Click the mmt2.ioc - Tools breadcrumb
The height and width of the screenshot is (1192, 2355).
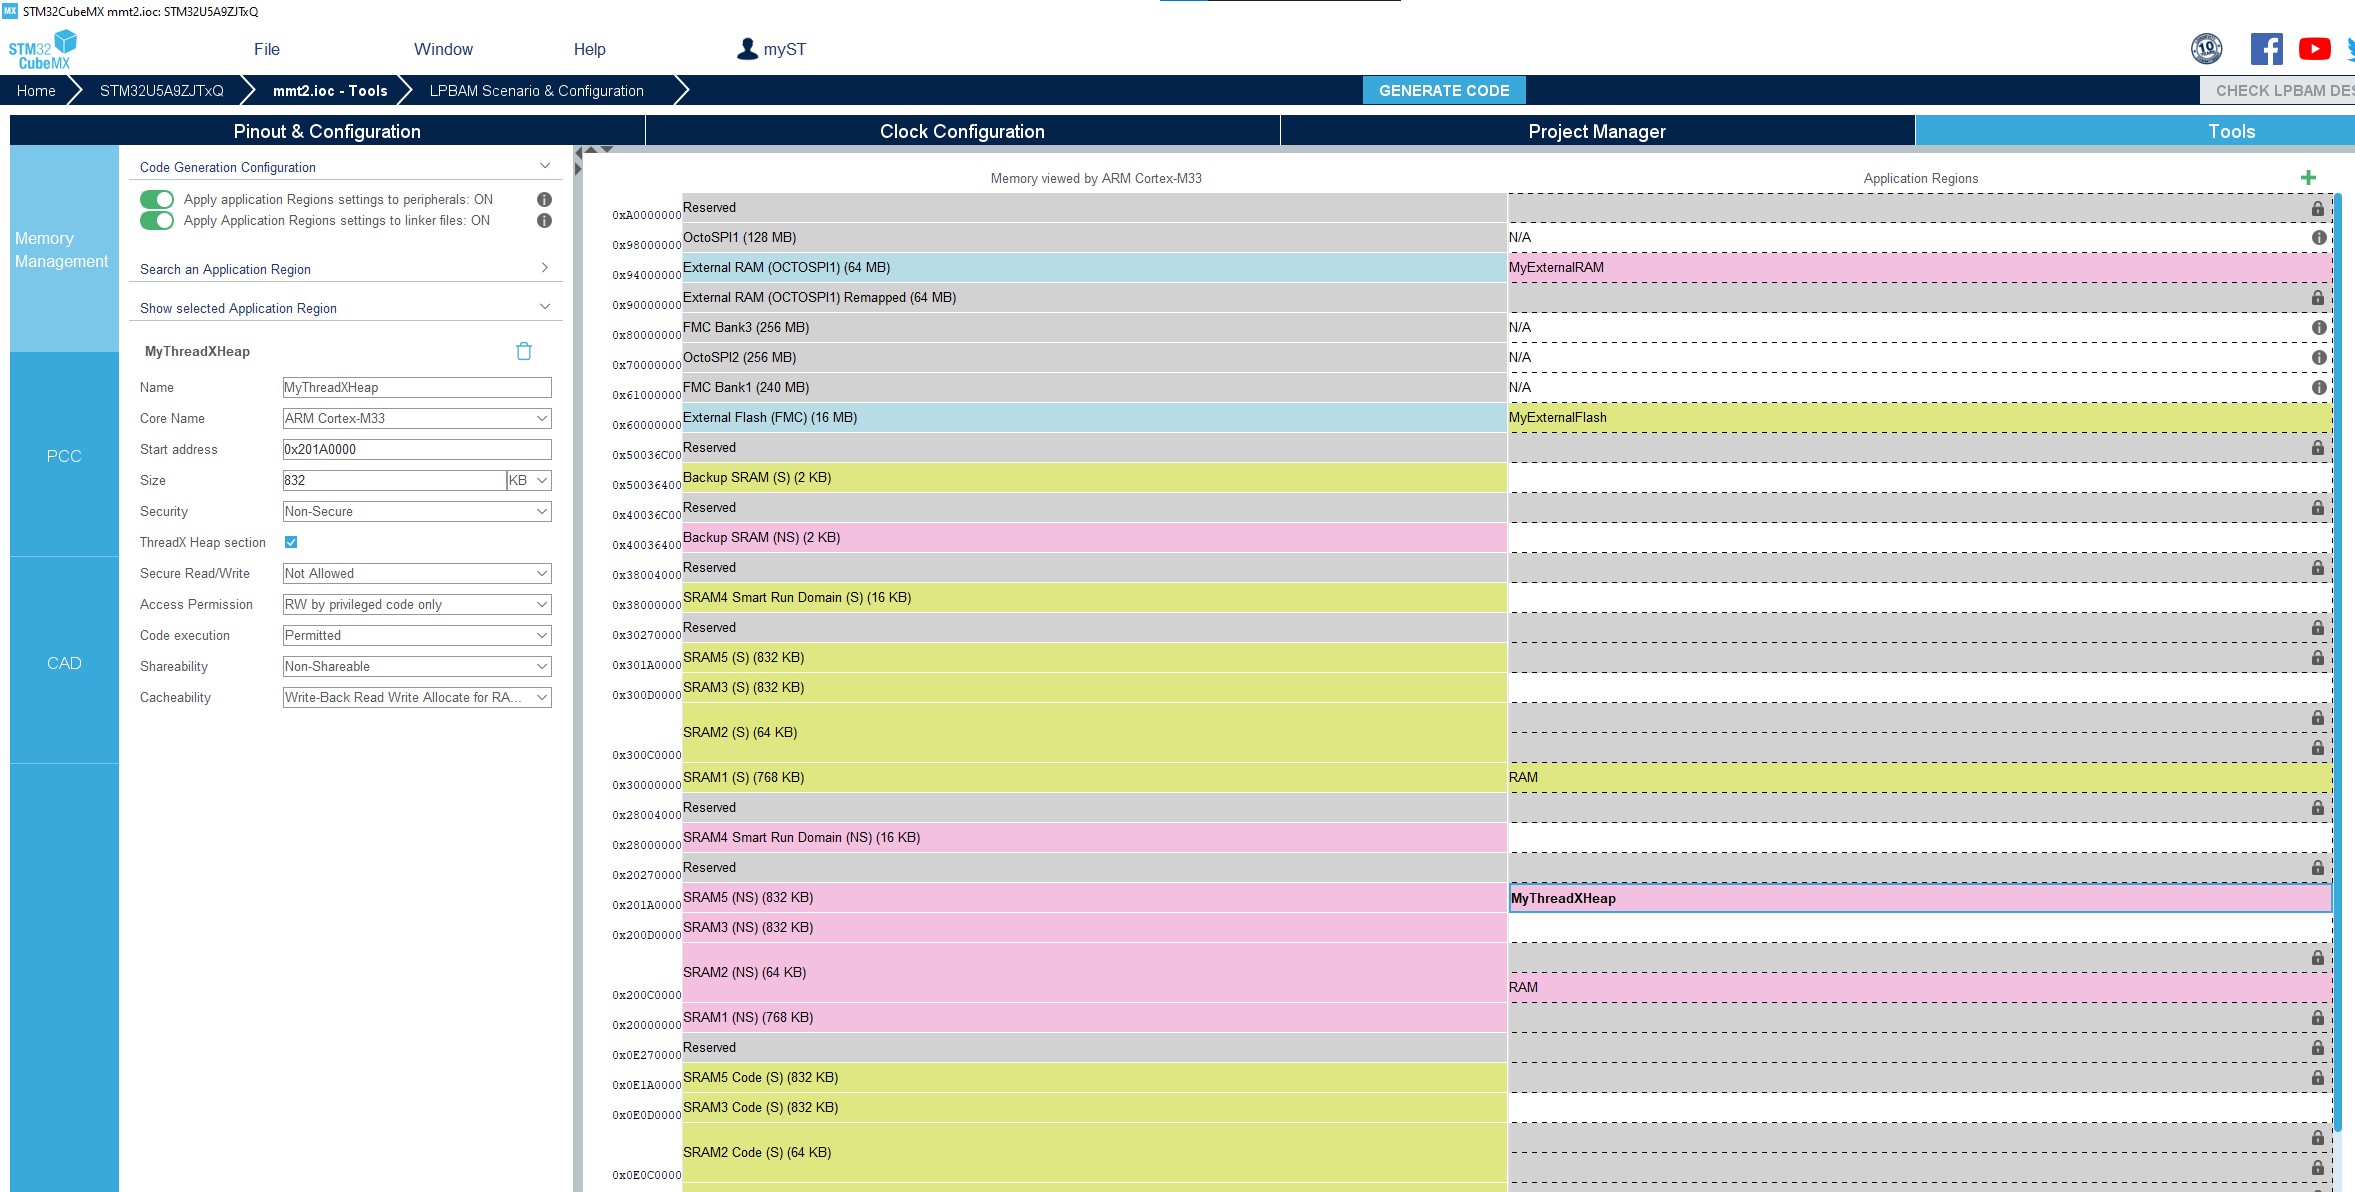tap(330, 90)
